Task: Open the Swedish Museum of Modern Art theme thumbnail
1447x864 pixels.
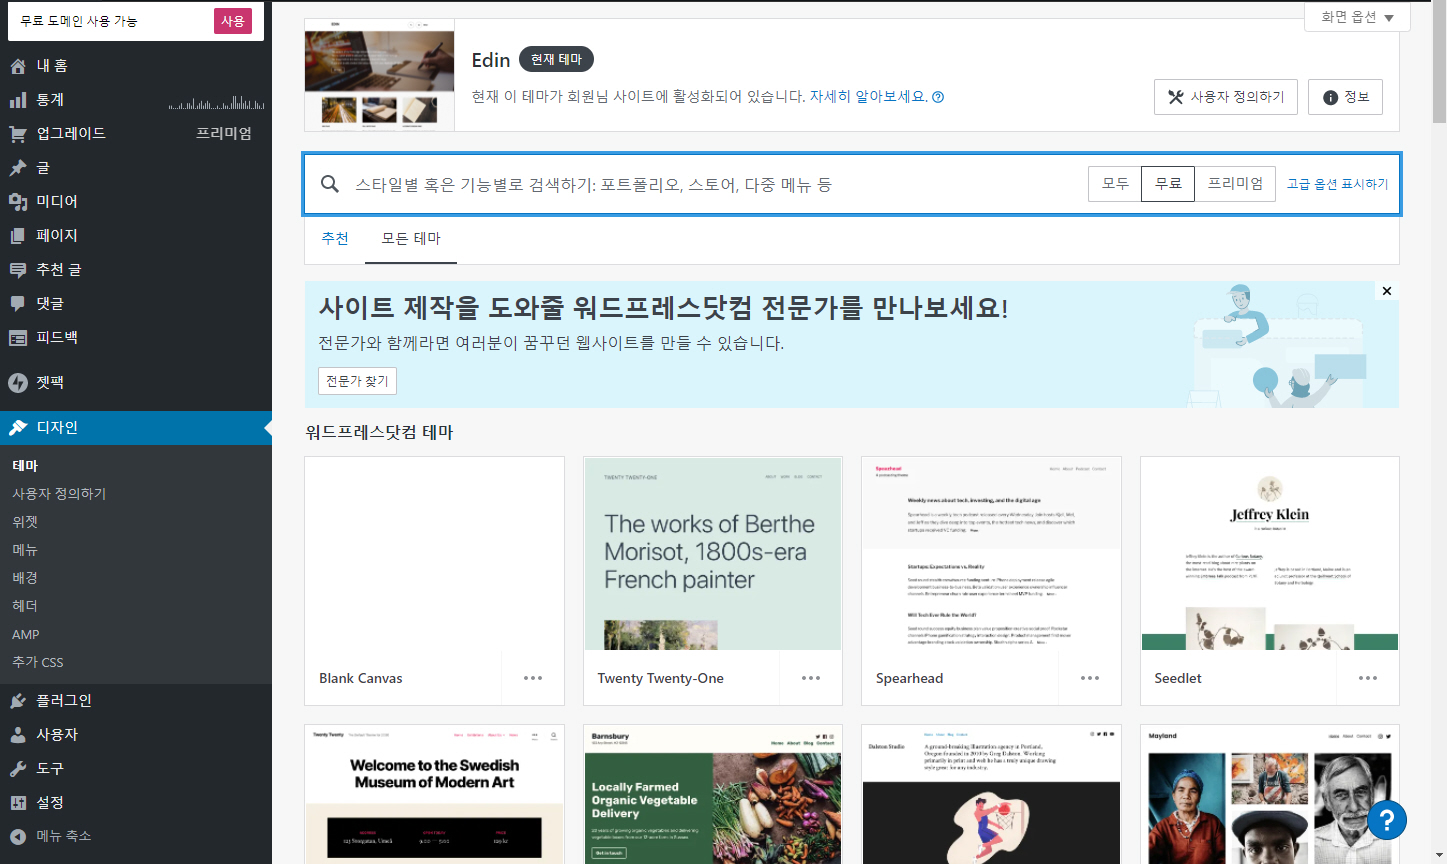Action: 434,794
